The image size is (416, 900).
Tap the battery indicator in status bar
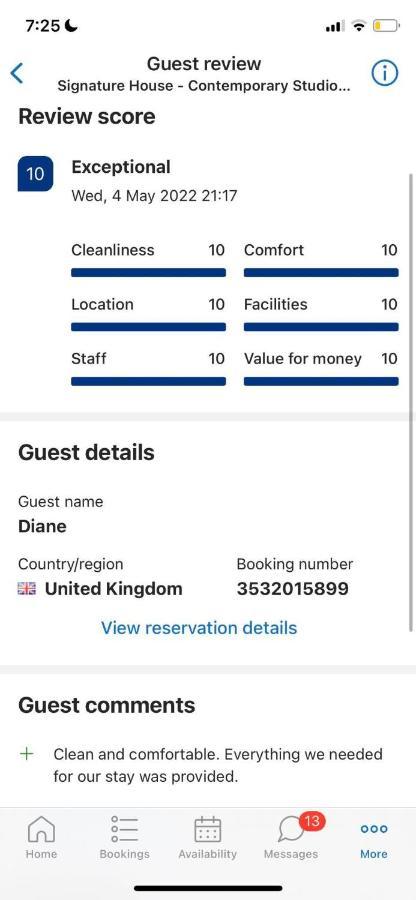click(x=385, y=25)
